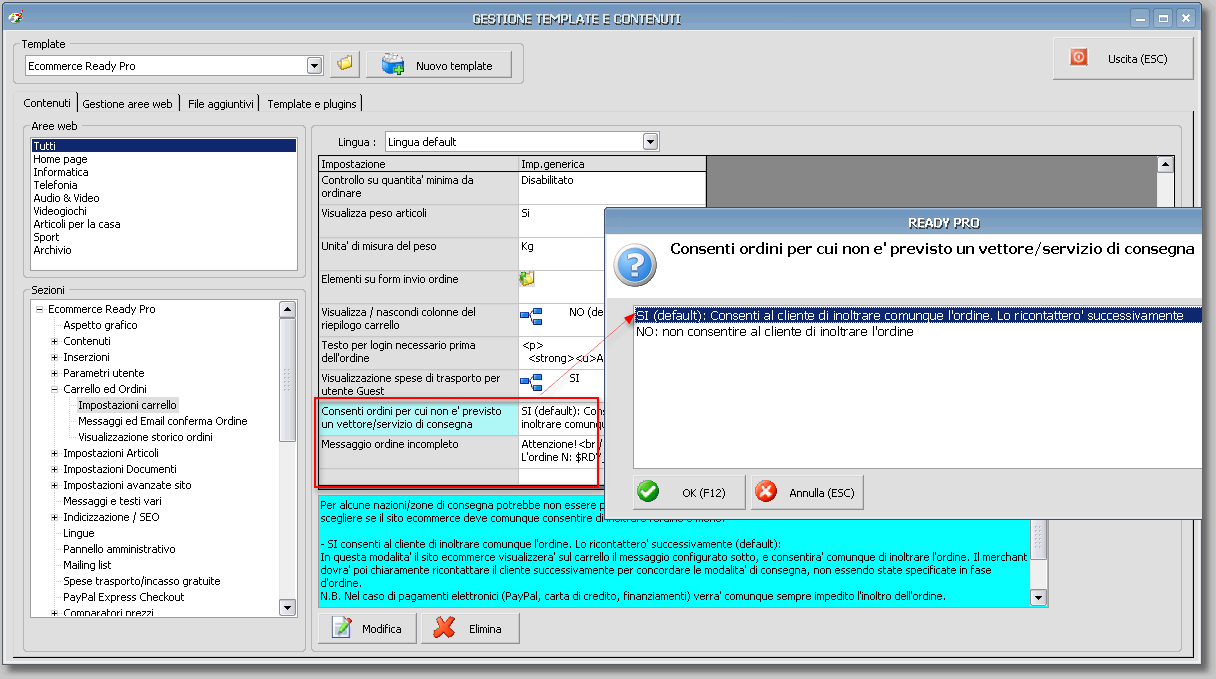Click the app icon in the title bar
The width and height of the screenshot is (1216, 679).
click(16, 17)
